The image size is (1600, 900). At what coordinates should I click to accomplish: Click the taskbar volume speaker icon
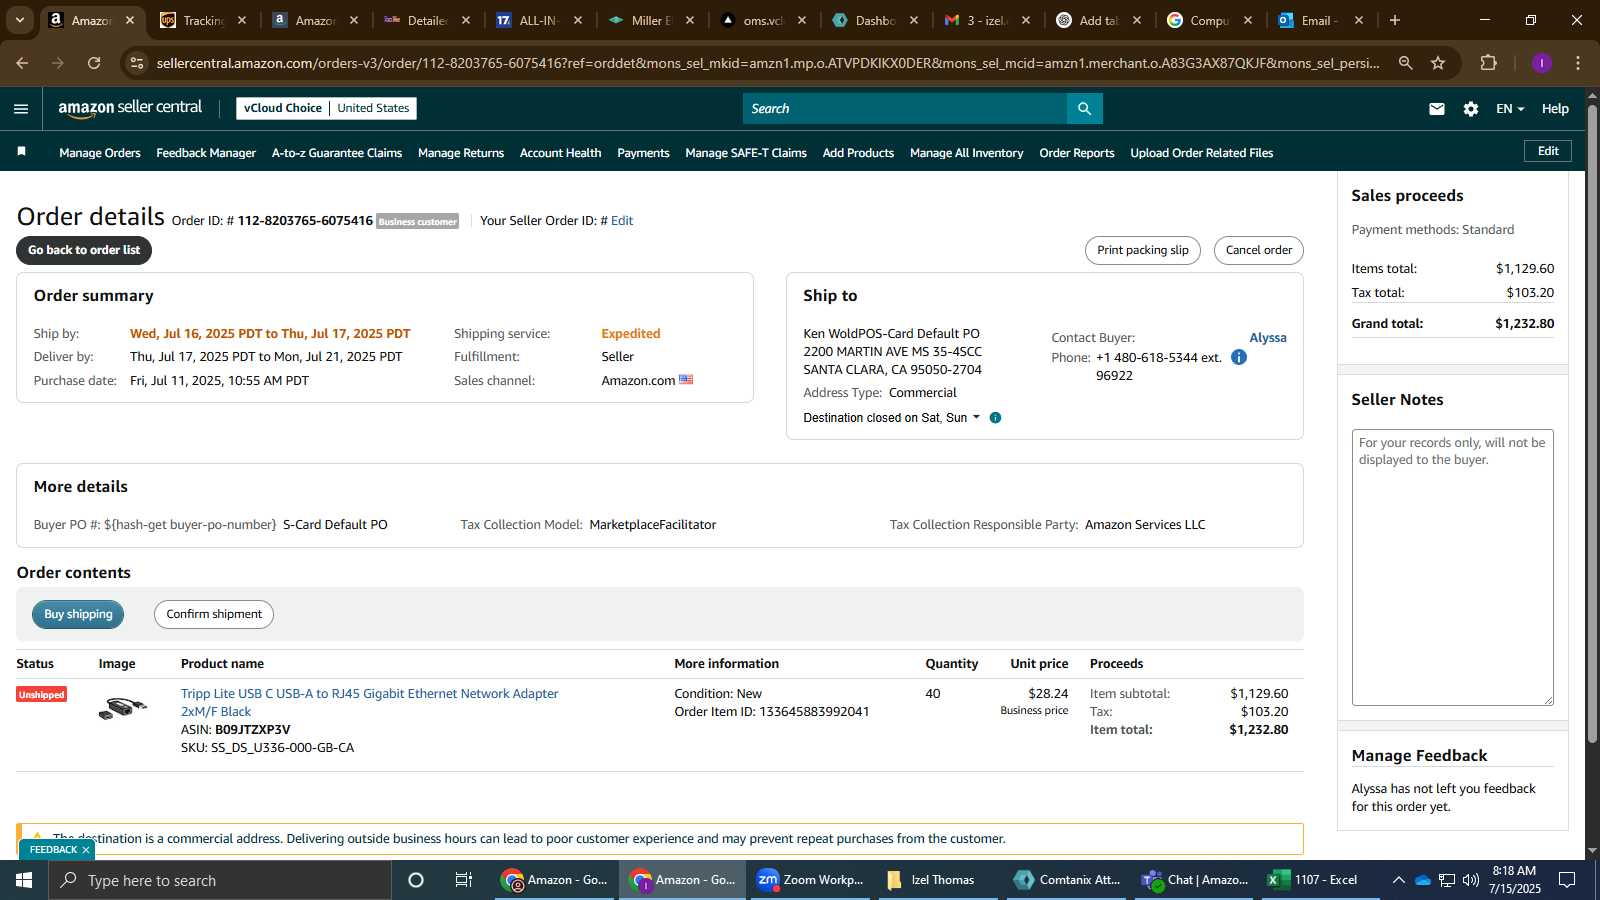point(1471,880)
